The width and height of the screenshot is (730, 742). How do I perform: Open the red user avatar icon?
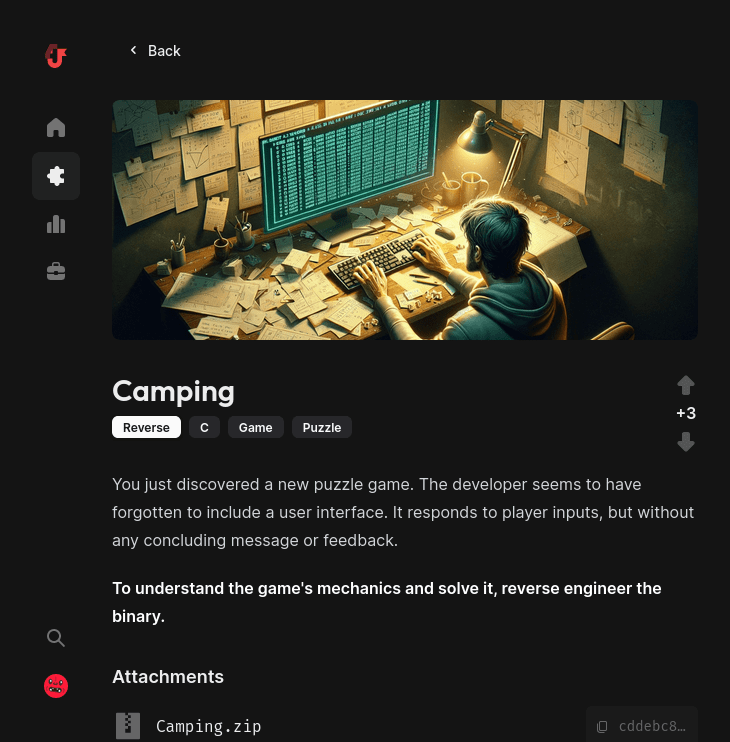click(56, 686)
